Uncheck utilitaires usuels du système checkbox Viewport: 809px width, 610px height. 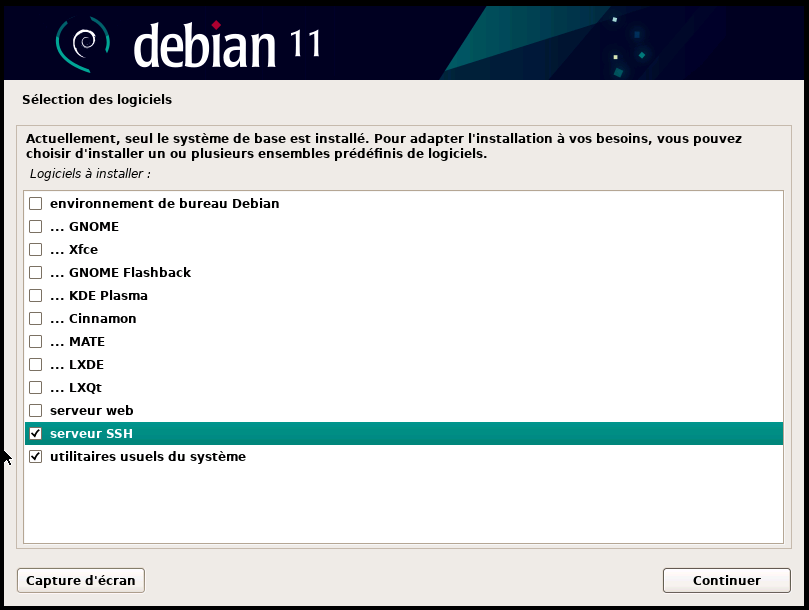[36, 456]
